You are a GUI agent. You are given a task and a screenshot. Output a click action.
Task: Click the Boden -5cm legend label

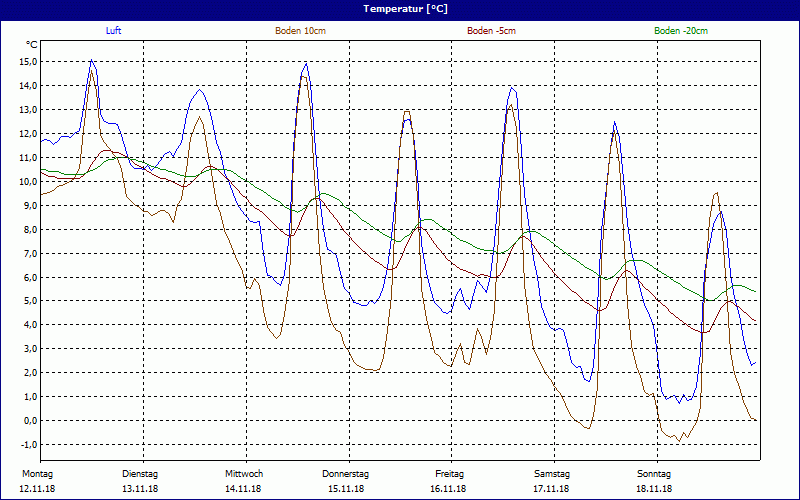click(491, 31)
